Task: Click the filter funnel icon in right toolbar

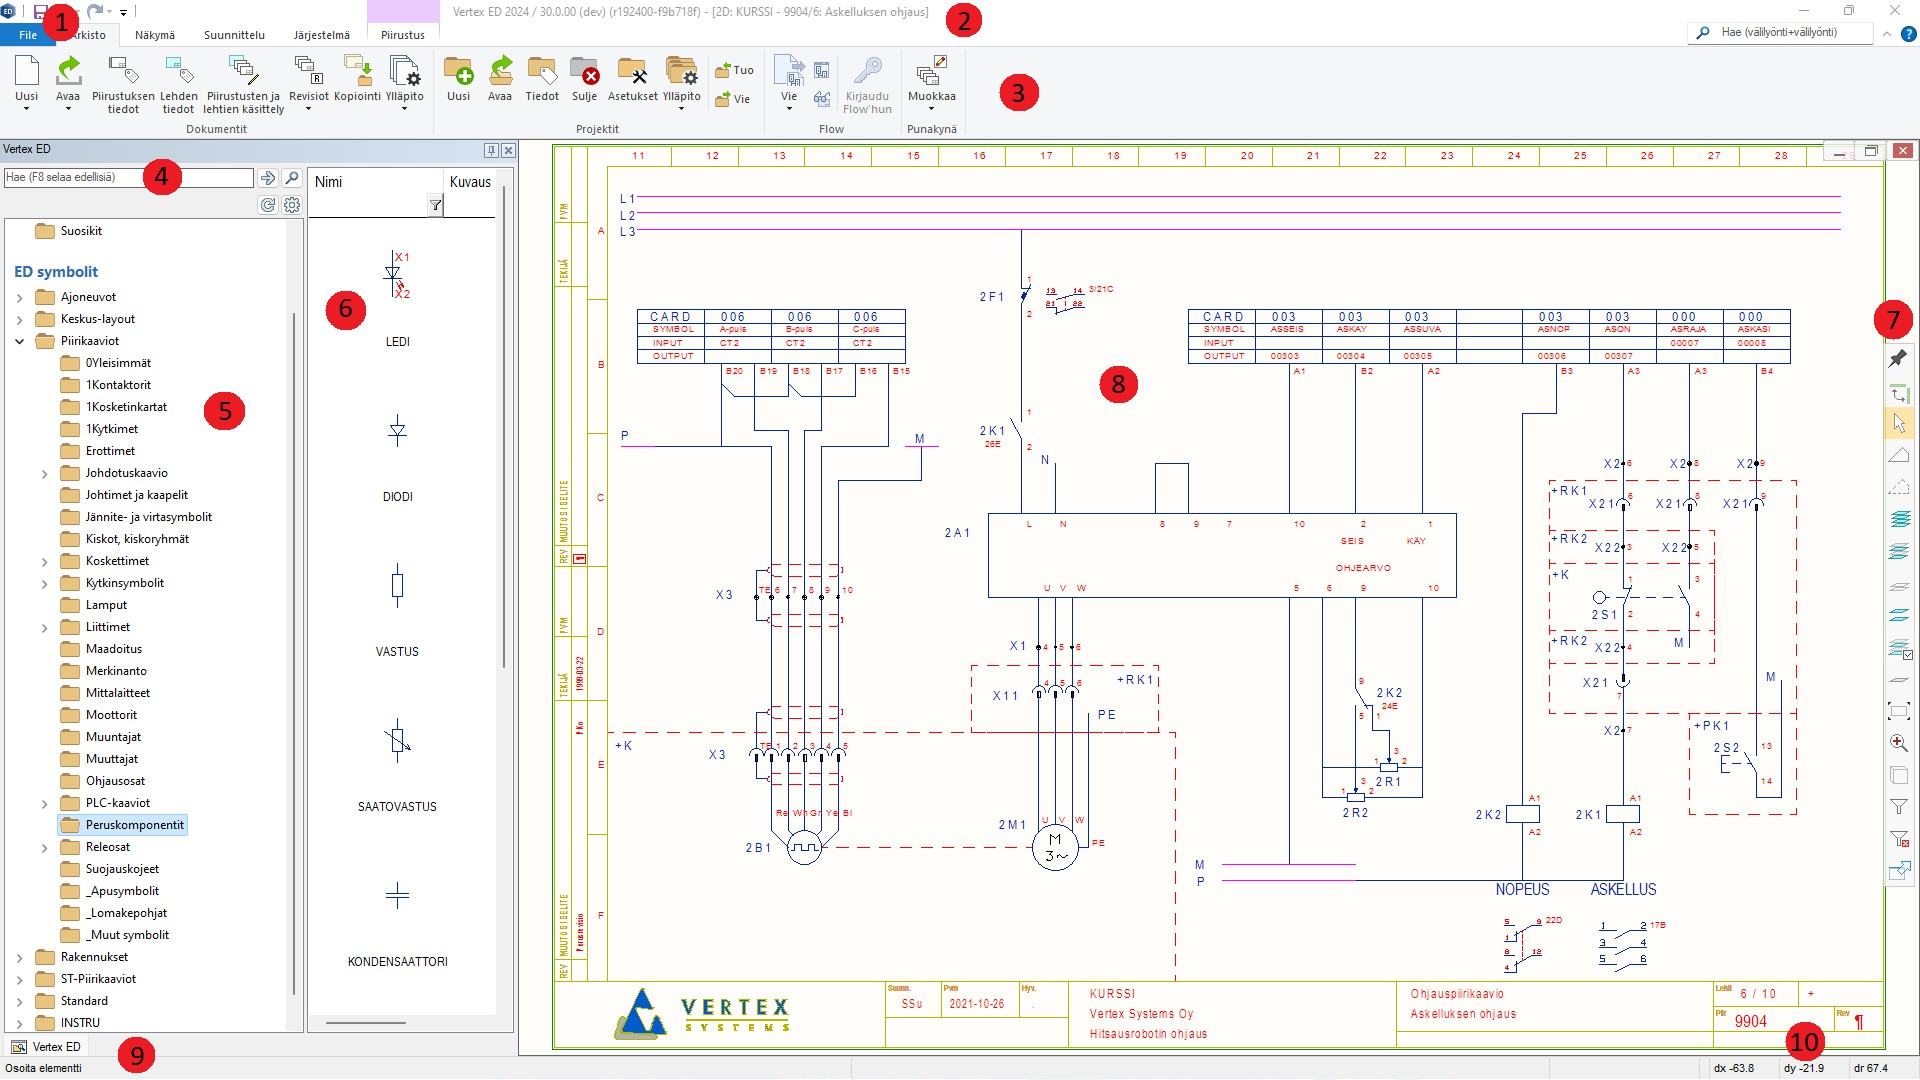Action: [x=1898, y=807]
